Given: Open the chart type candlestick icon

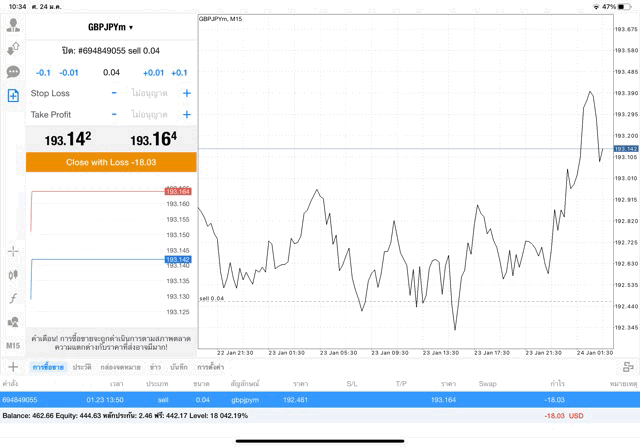Looking at the screenshot, I should (x=13, y=274).
